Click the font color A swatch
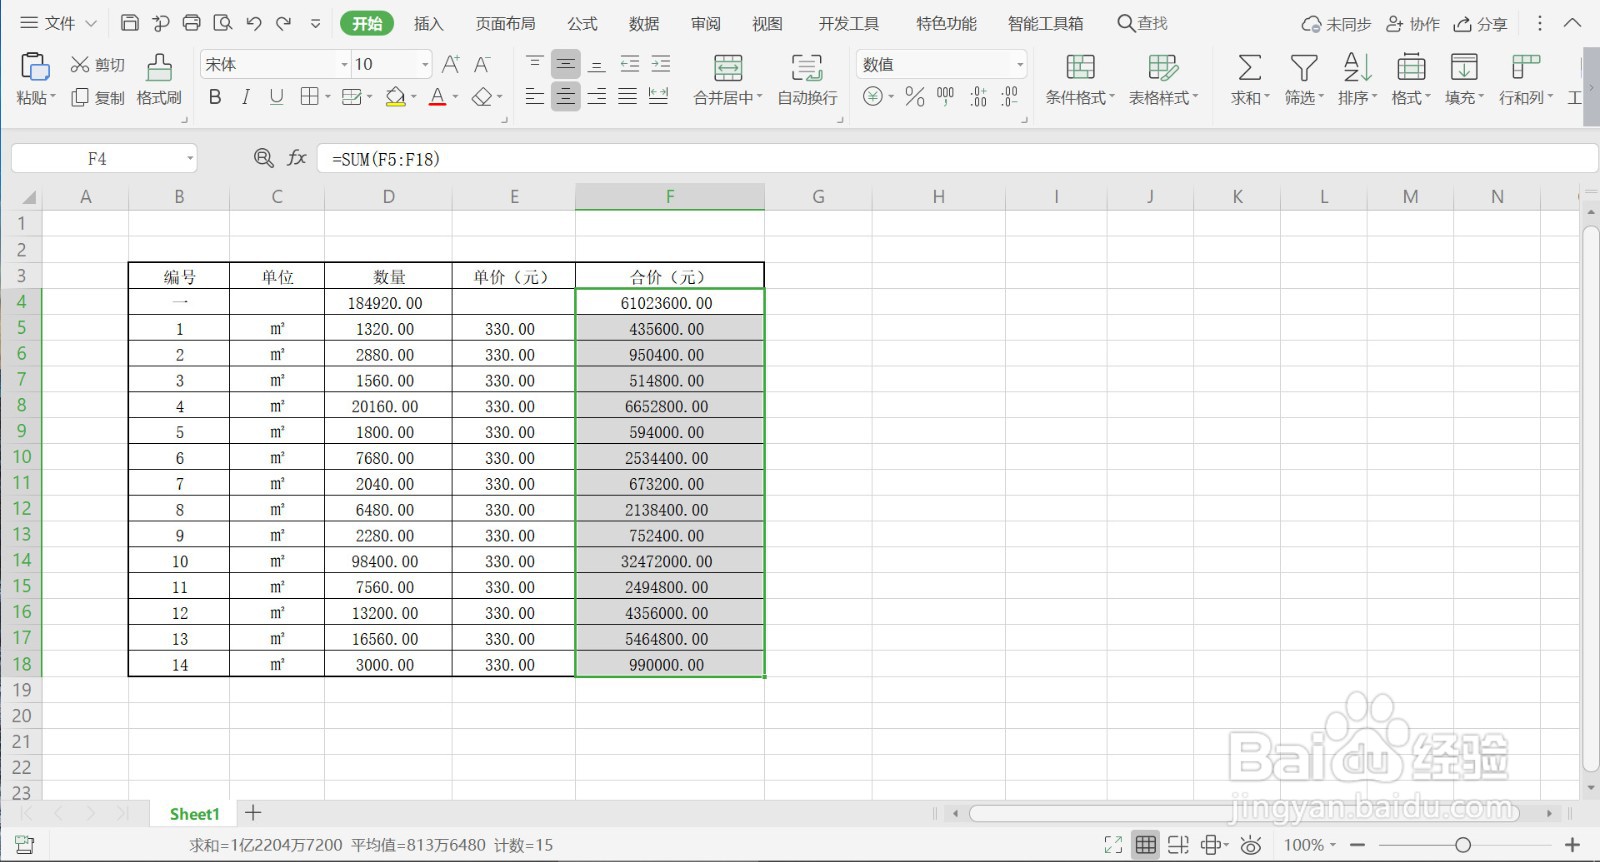Viewport: 1600px width, 862px height. point(437,97)
